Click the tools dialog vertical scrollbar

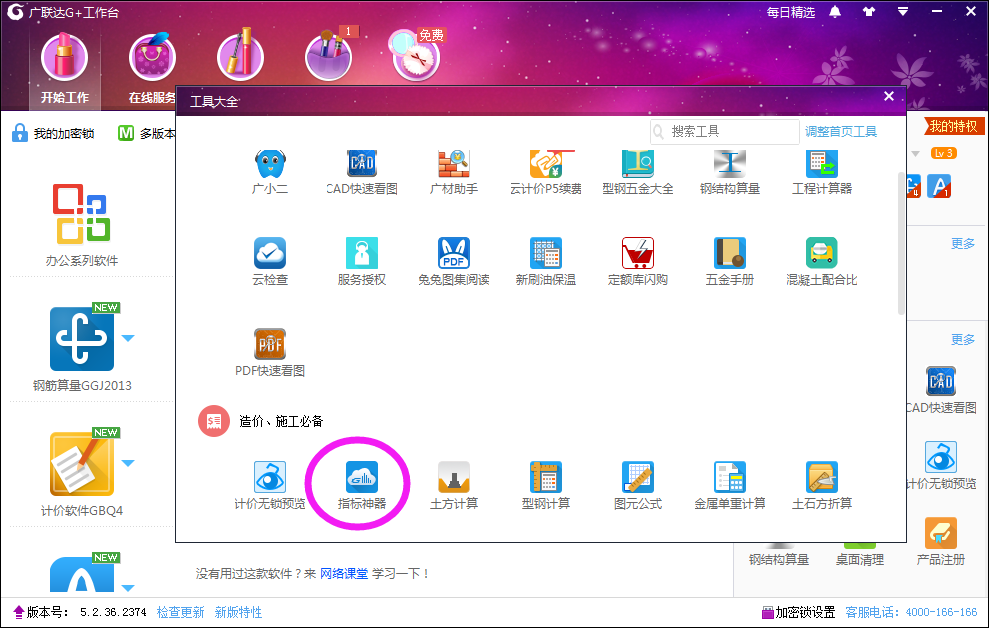(901, 243)
